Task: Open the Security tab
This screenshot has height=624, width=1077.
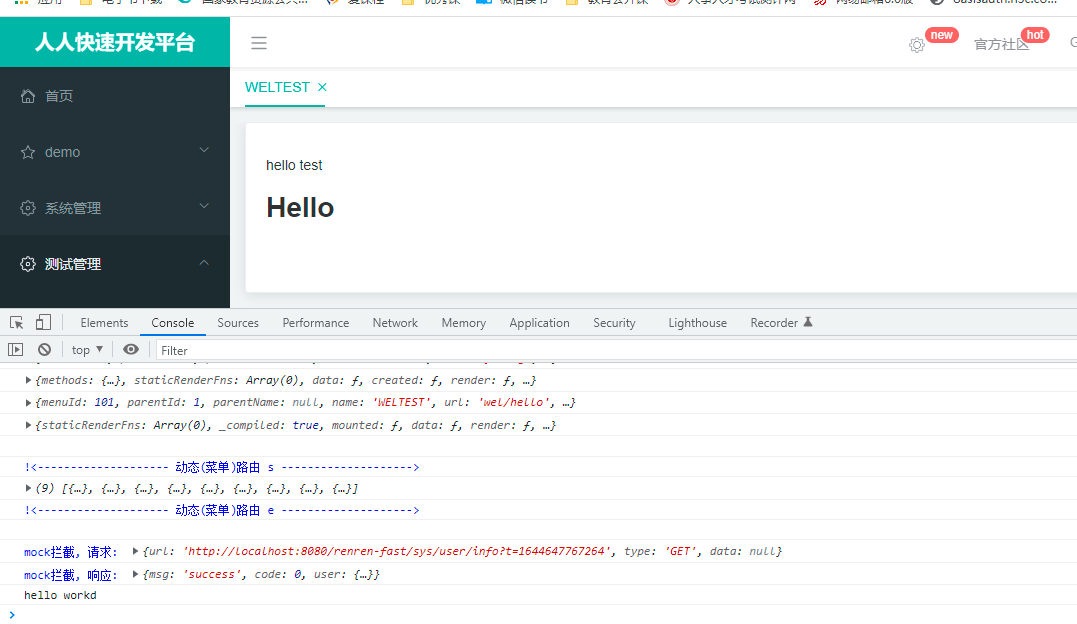Action: pyautogui.click(x=614, y=323)
